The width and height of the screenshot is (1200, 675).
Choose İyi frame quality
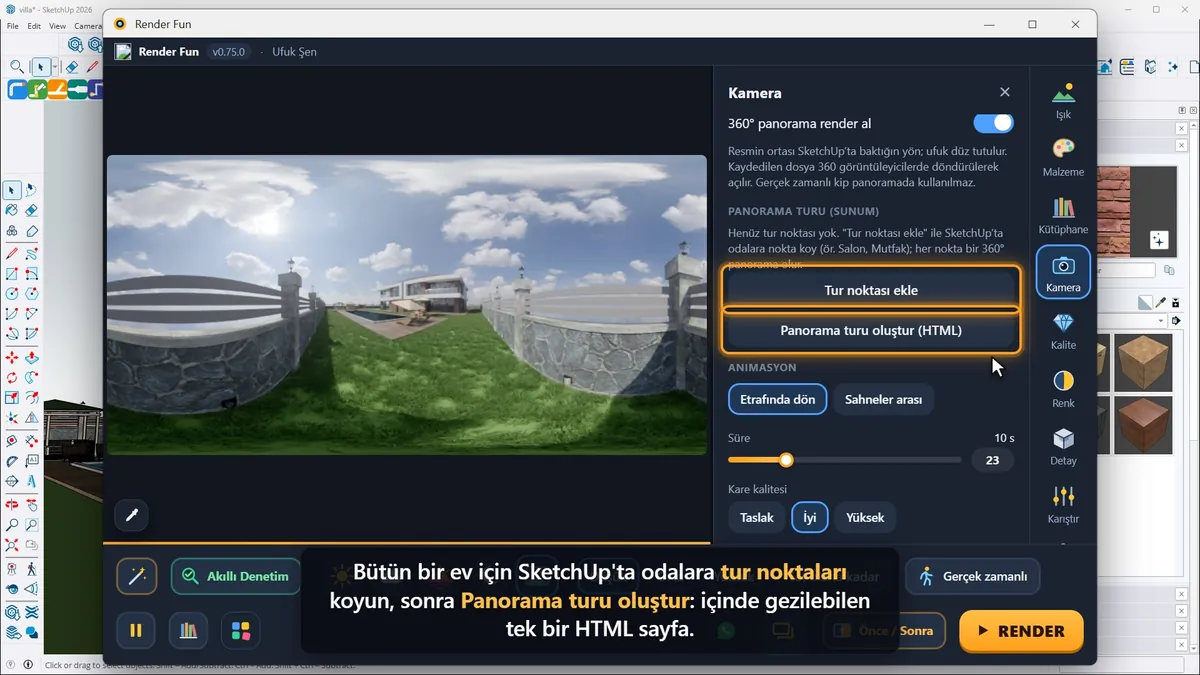click(810, 517)
